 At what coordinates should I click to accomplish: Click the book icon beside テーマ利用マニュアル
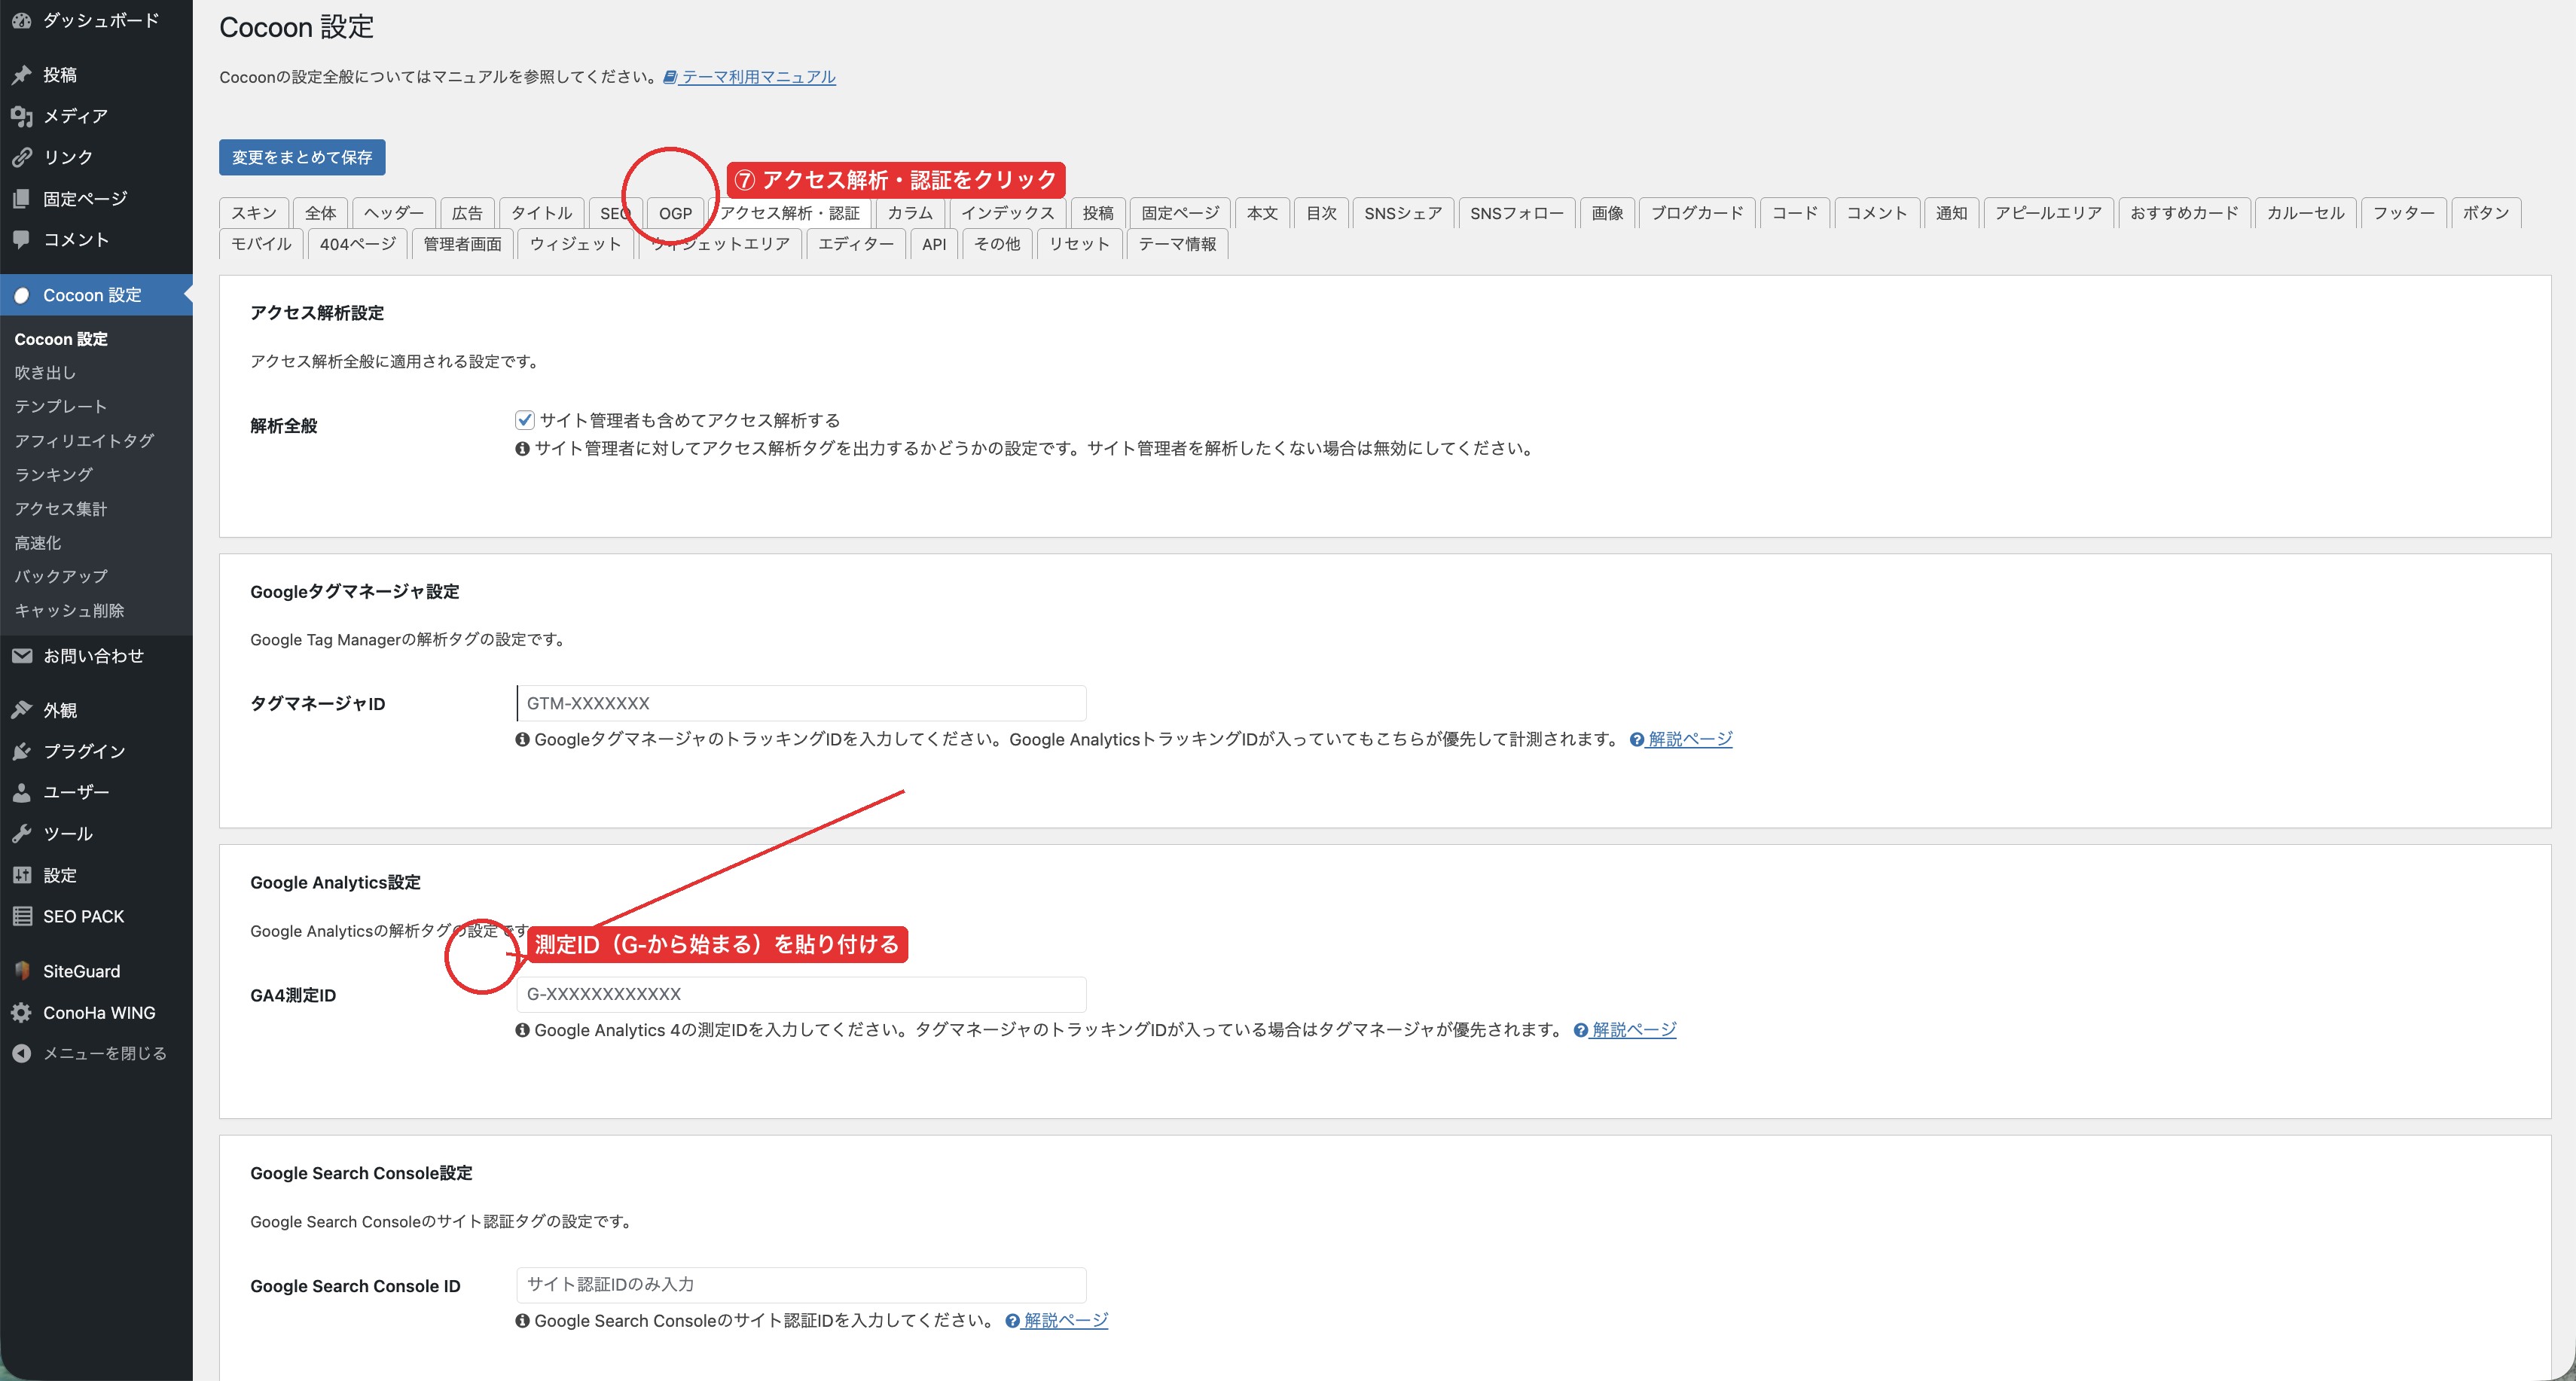[670, 77]
